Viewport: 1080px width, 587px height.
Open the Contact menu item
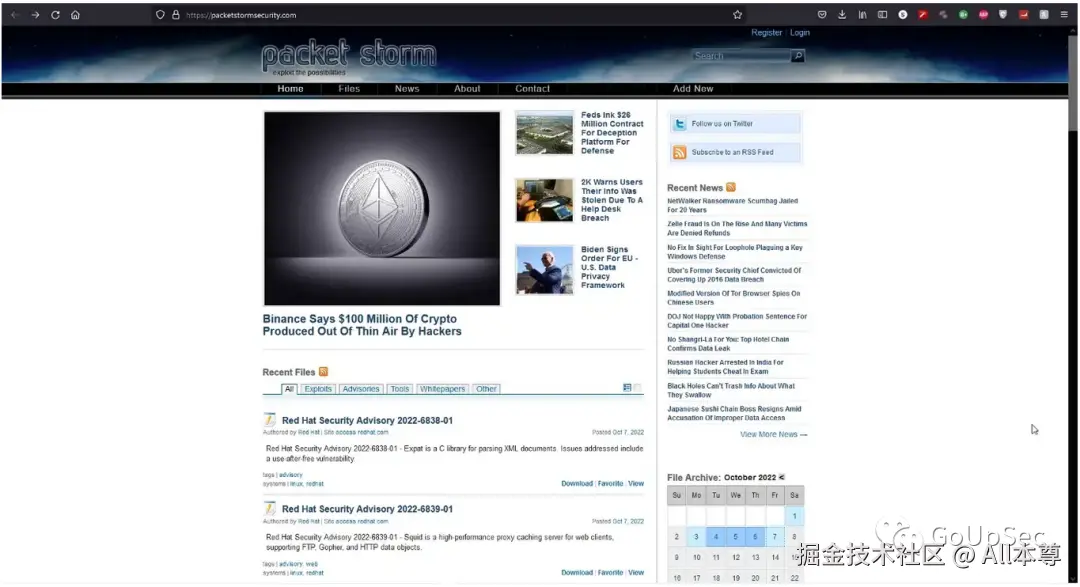click(x=532, y=89)
